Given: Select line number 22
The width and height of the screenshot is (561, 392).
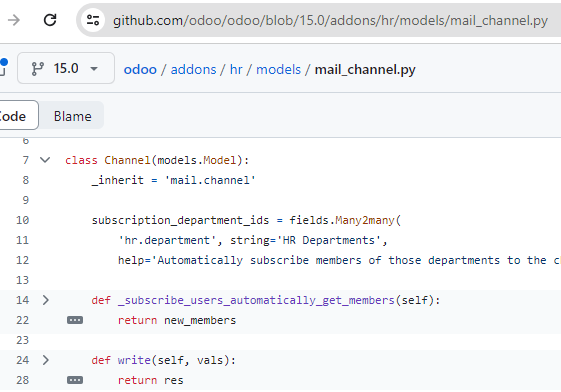Looking at the screenshot, I should (22, 320).
